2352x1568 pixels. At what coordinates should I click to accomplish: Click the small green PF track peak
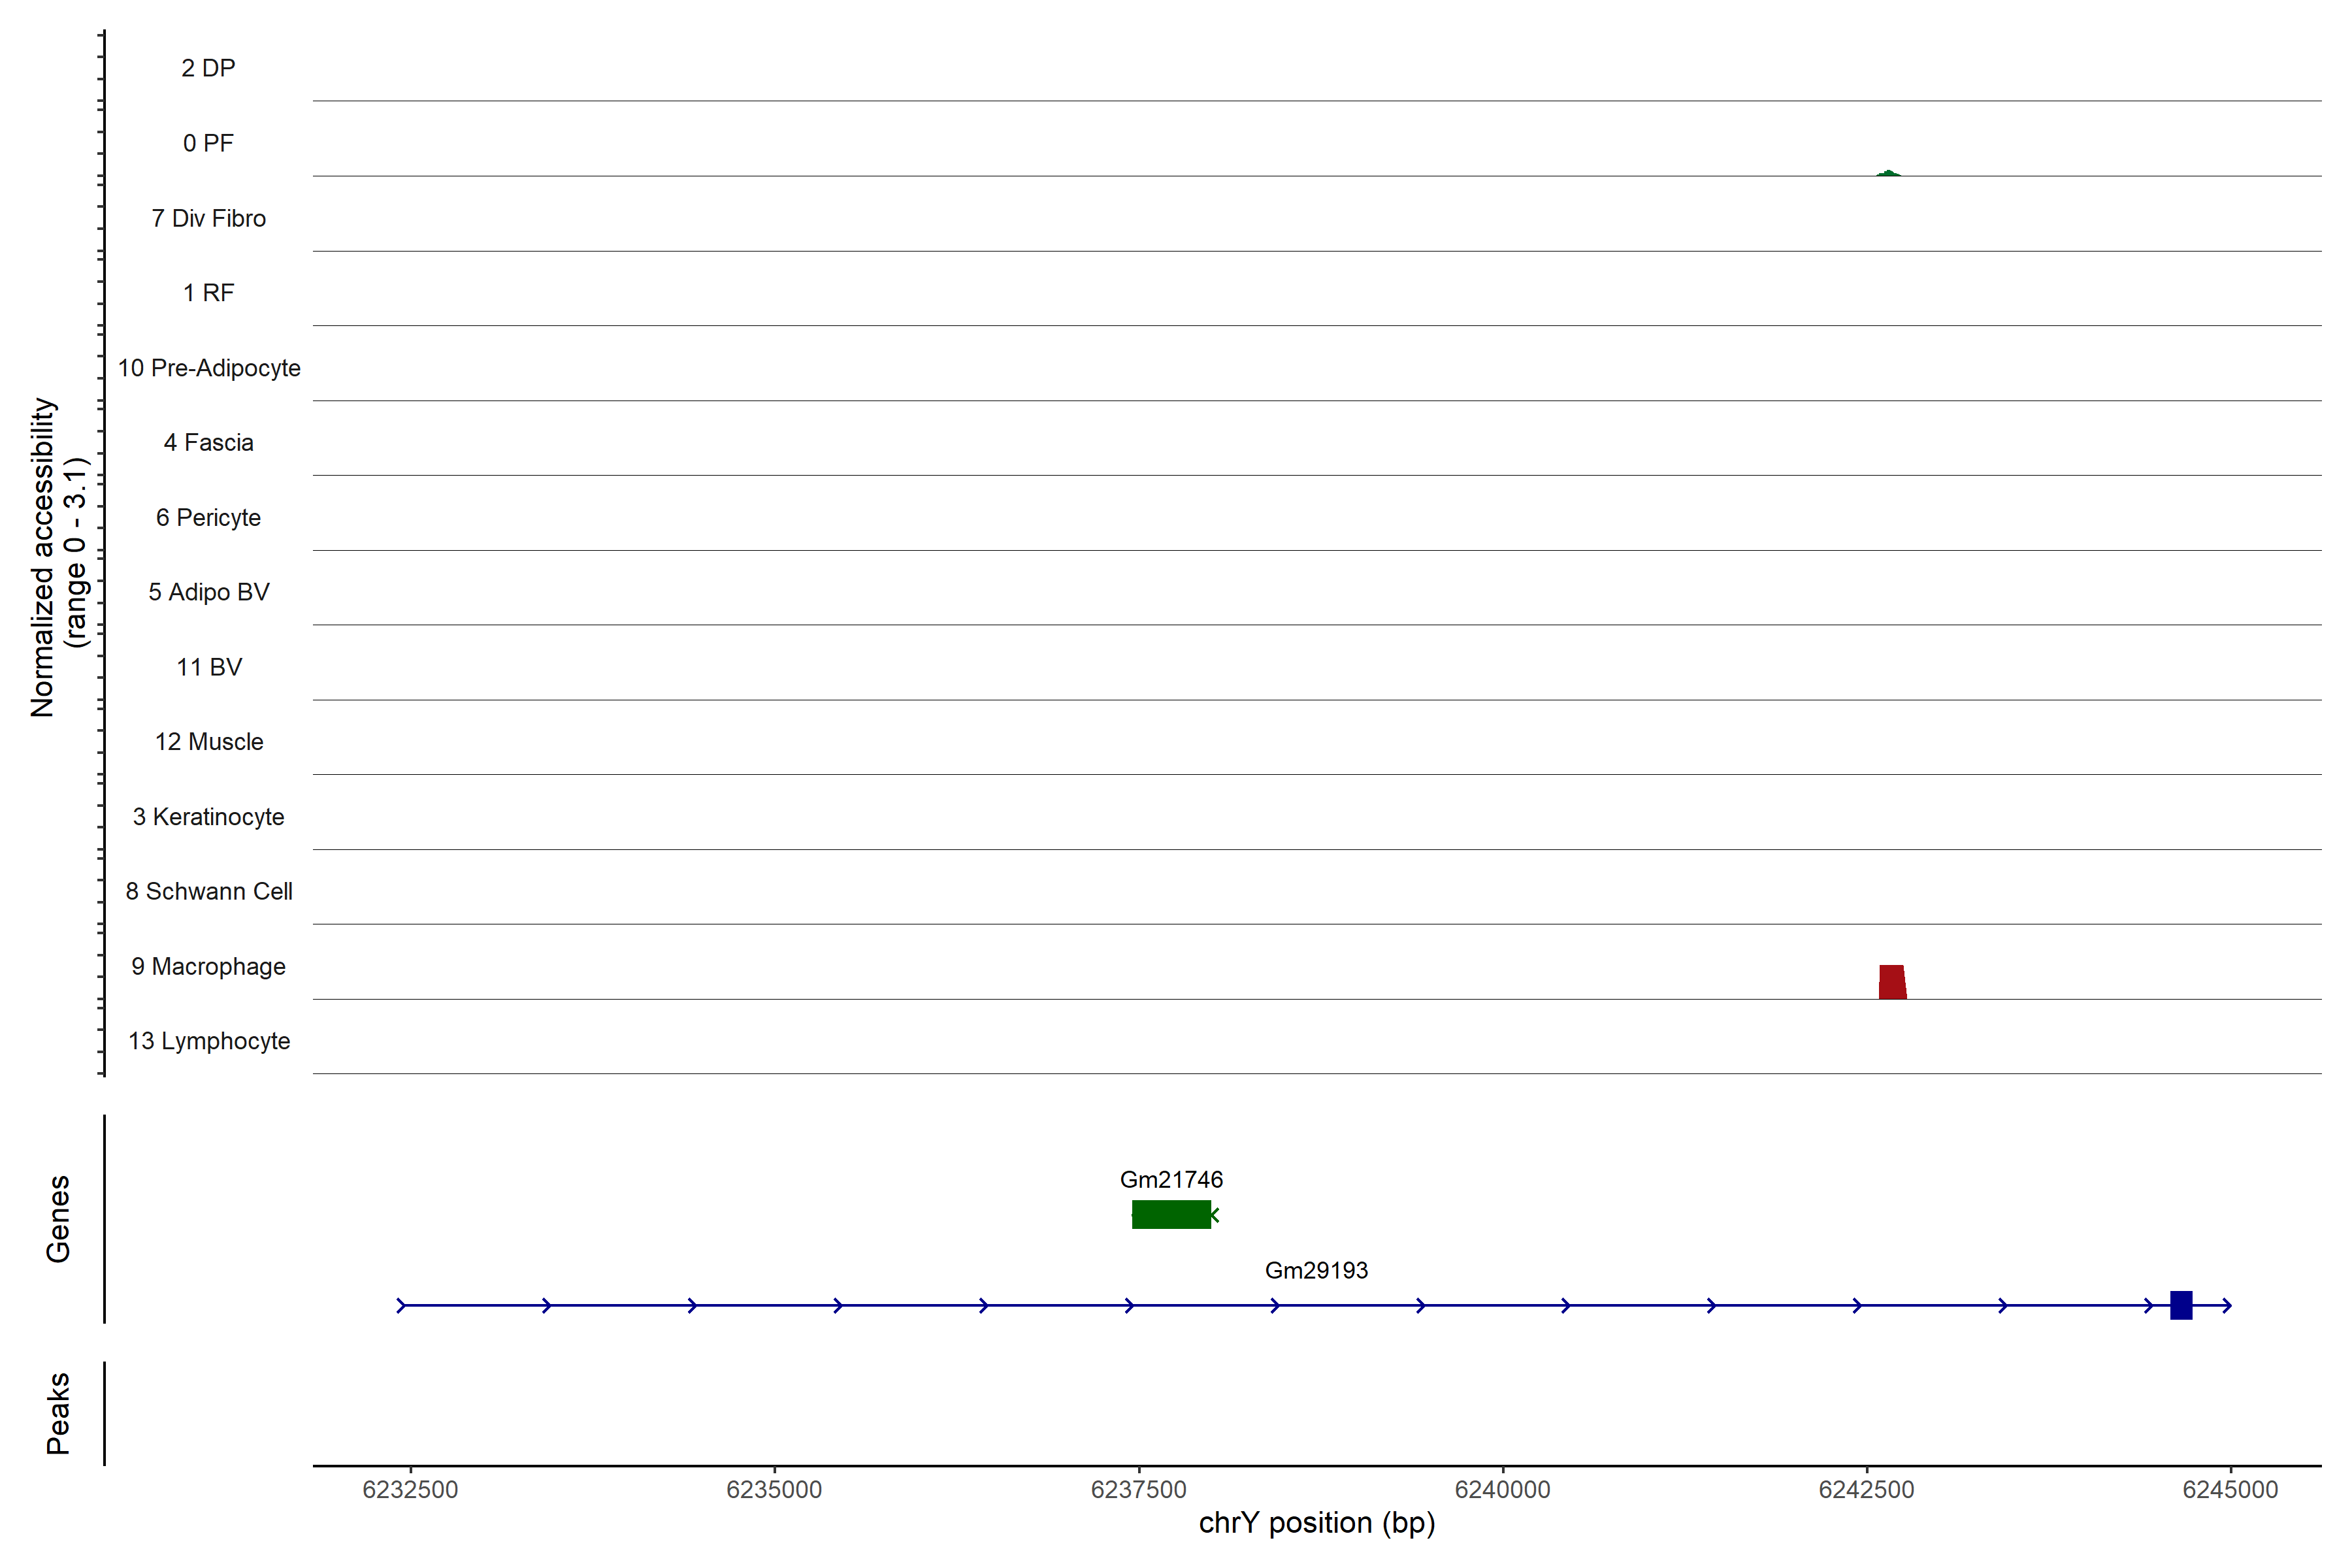click(1888, 174)
